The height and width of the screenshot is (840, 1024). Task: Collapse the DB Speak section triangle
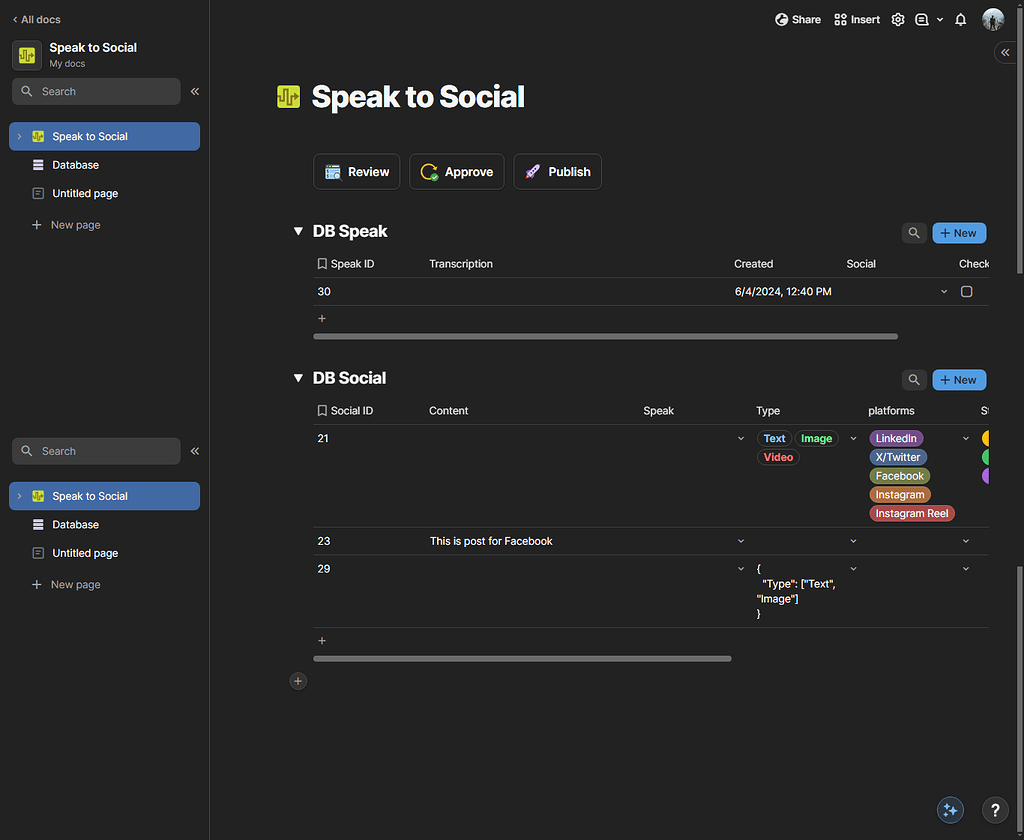(298, 230)
